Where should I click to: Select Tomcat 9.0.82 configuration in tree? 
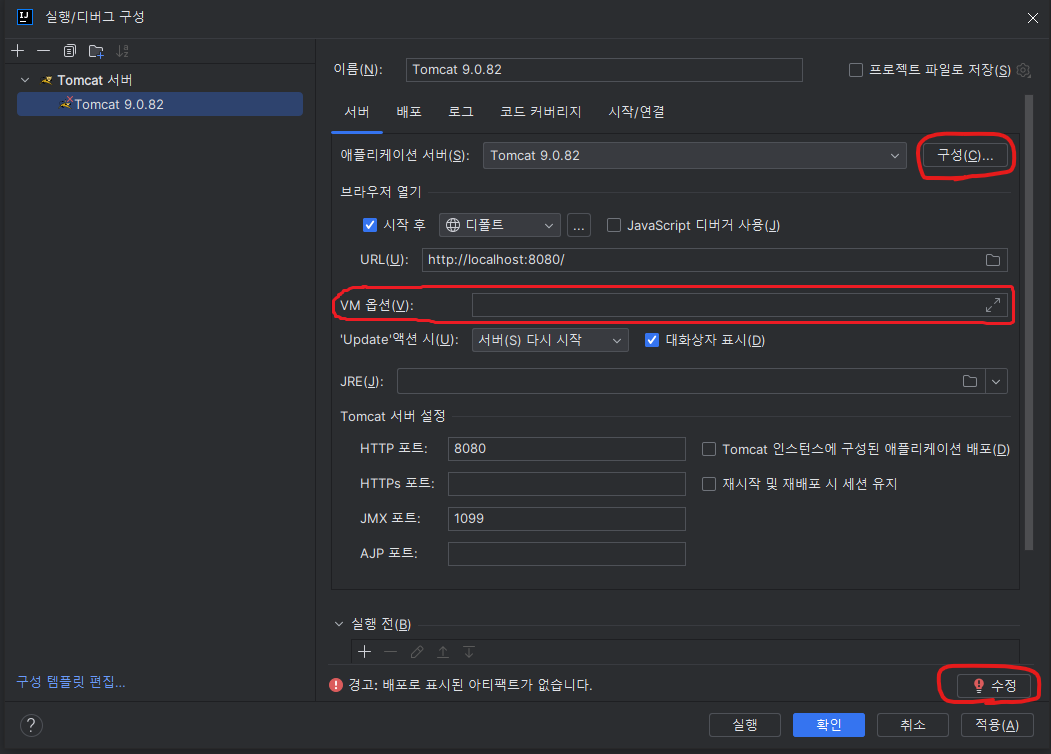tap(160, 105)
